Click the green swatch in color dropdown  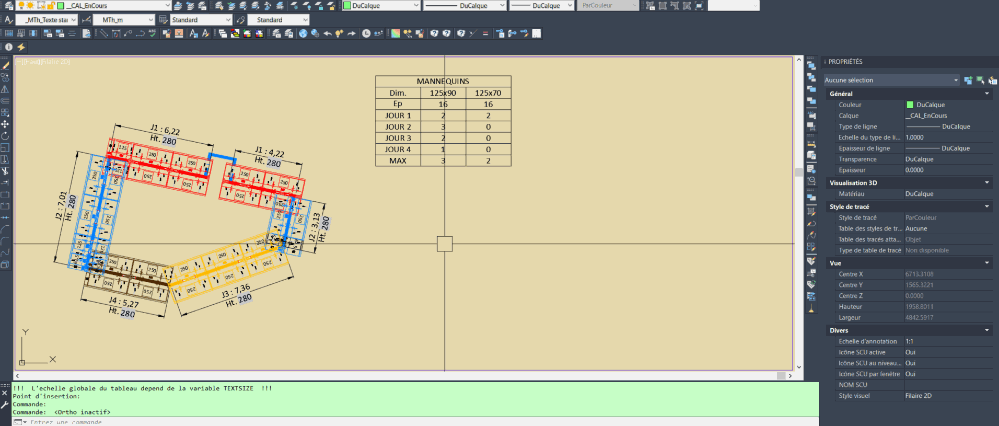click(347, 5)
